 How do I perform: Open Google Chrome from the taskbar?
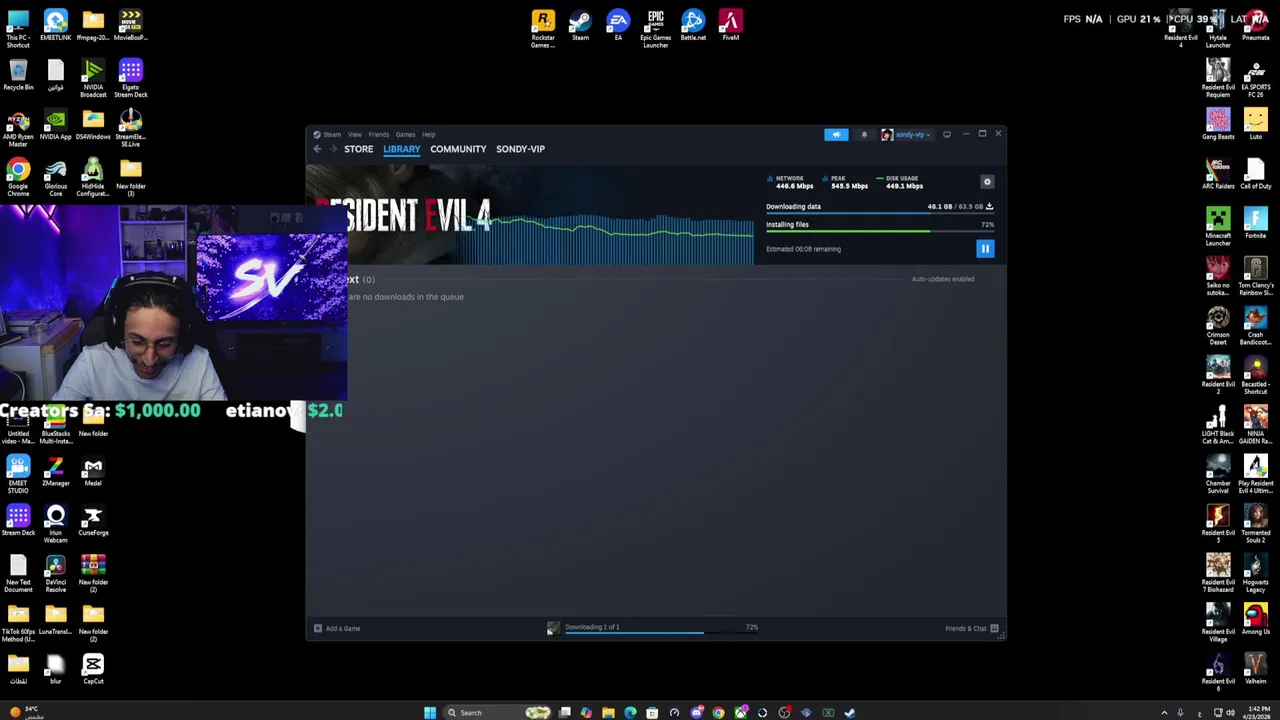718,712
